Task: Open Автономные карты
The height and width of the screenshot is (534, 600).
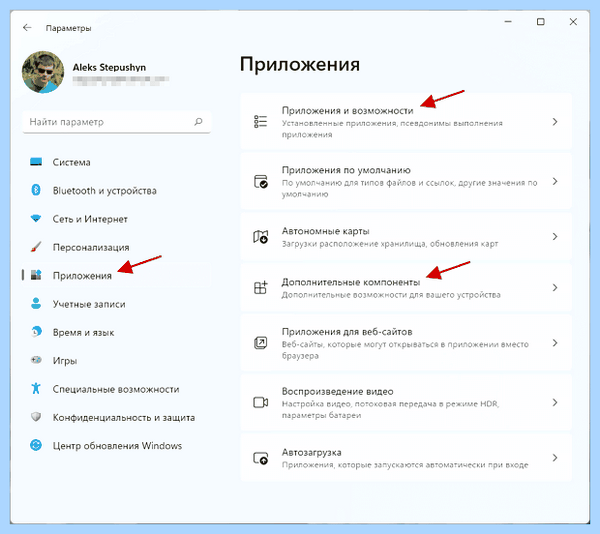Action: 406,237
